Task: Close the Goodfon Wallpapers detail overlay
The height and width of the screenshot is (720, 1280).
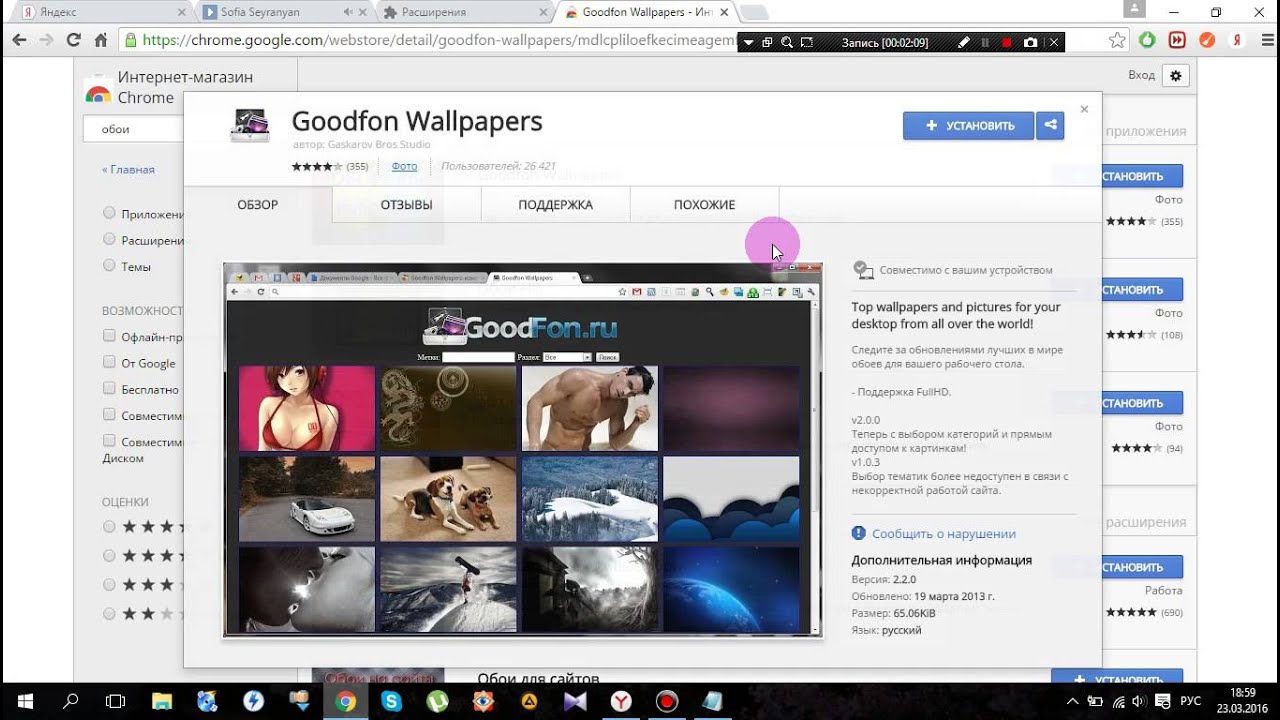Action: (1084, 109)
